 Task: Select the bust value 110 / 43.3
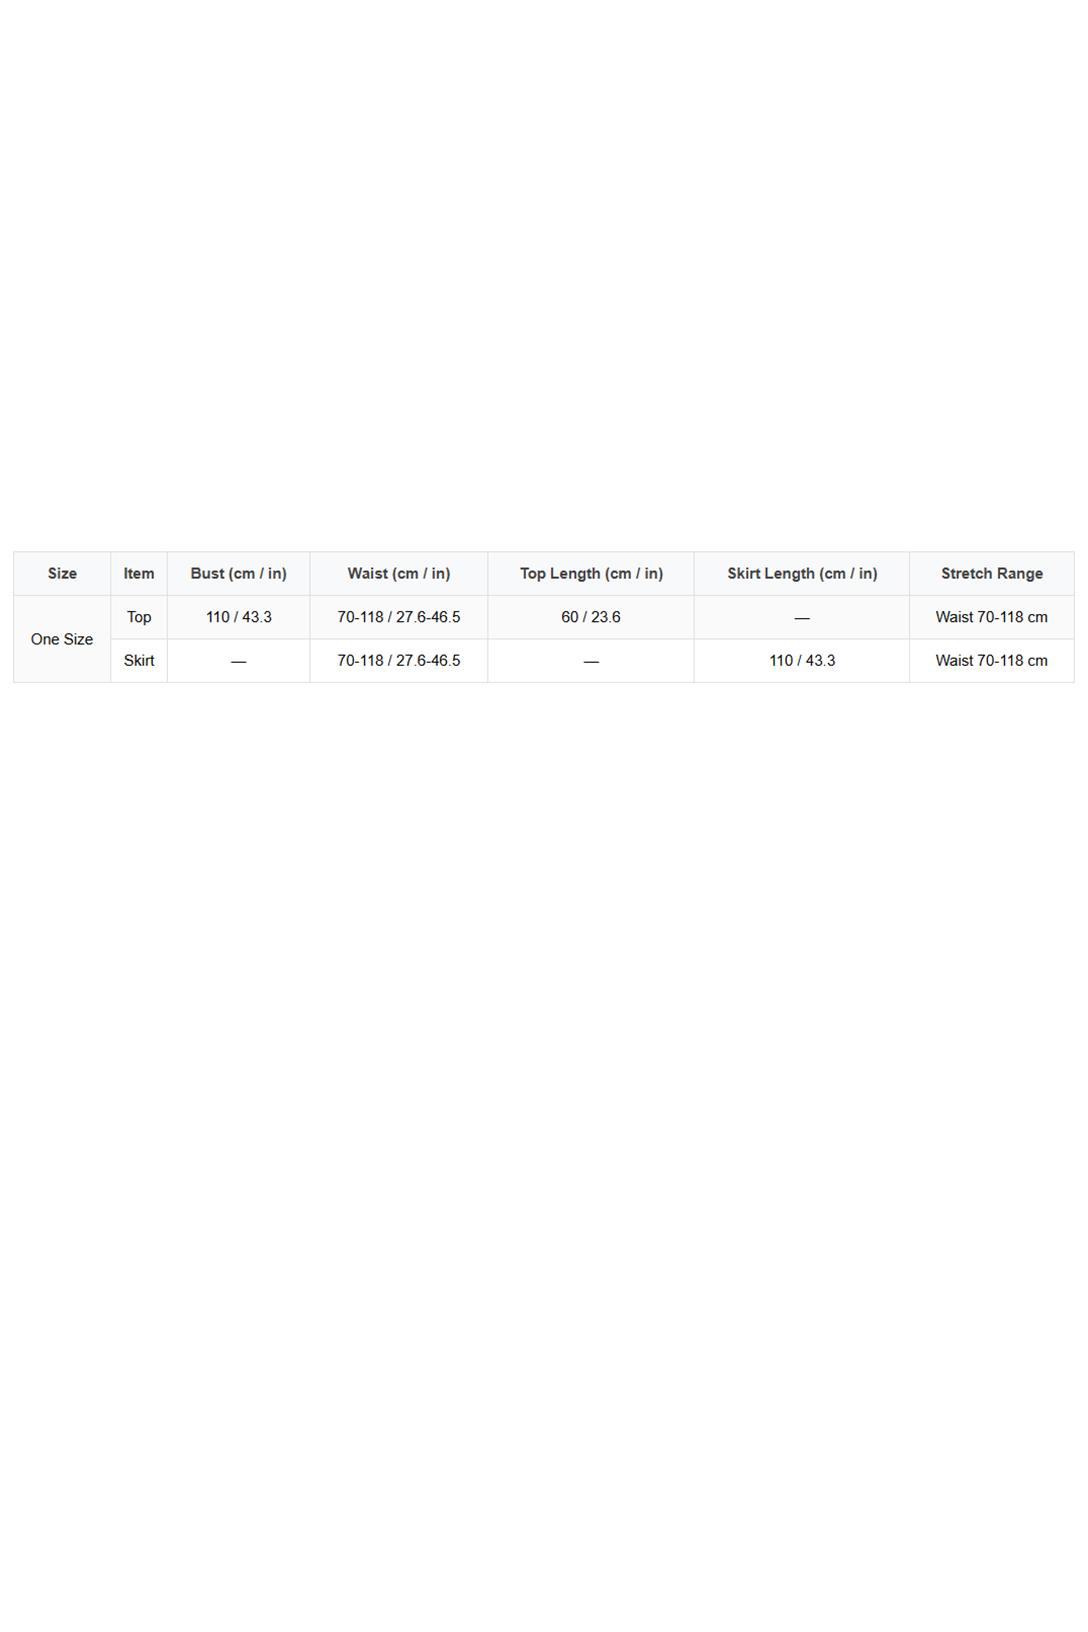coord(239,617)
